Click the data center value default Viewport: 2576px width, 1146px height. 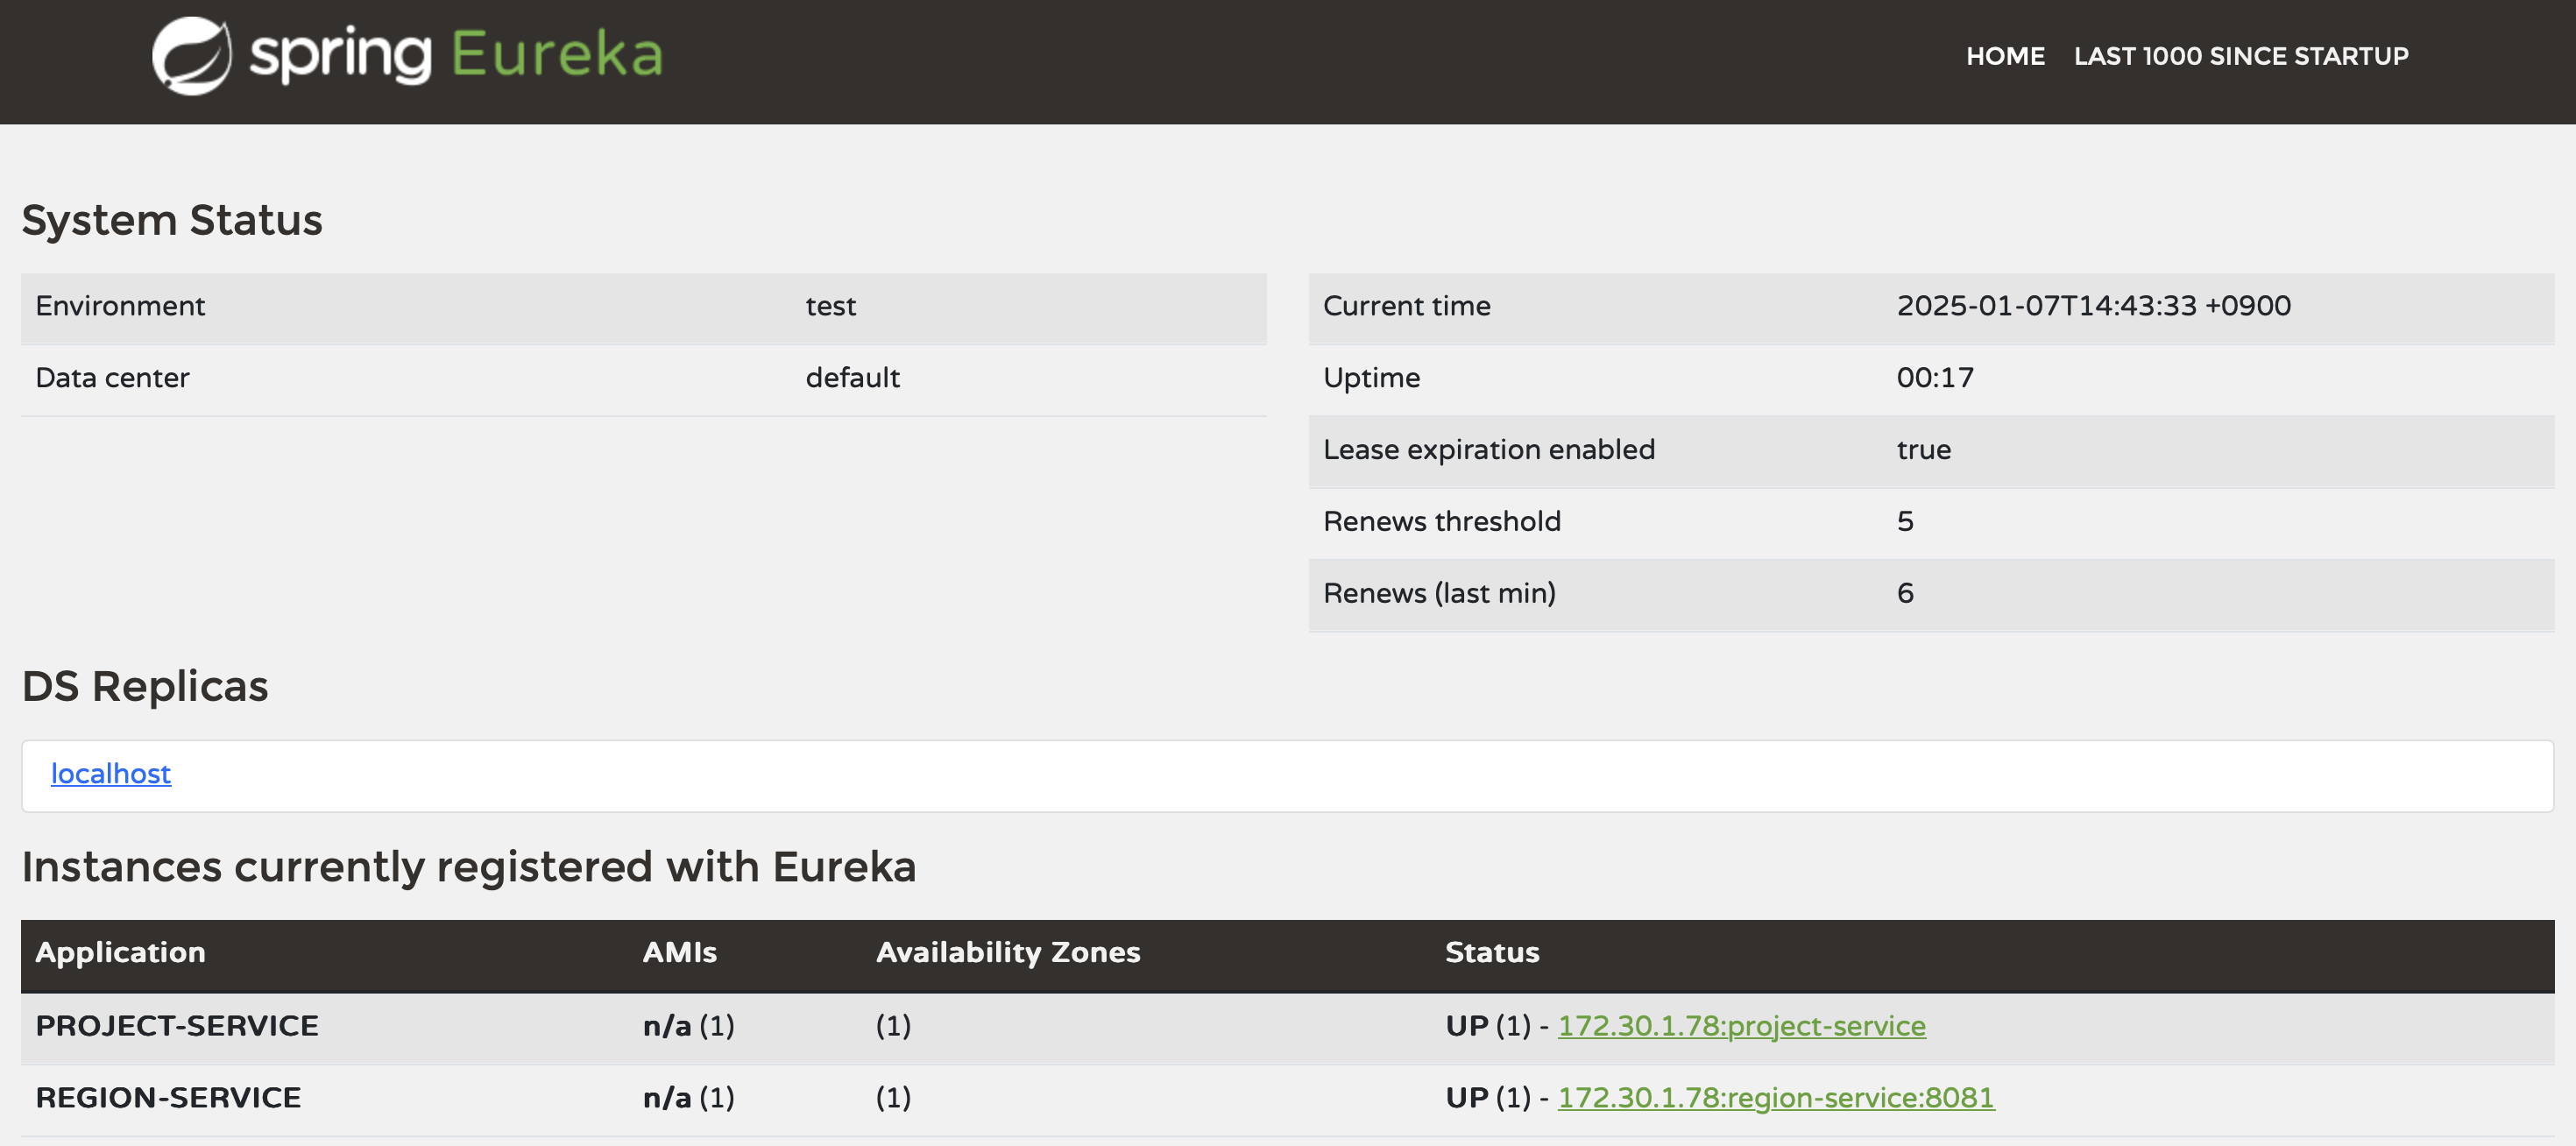coord(853,378)
